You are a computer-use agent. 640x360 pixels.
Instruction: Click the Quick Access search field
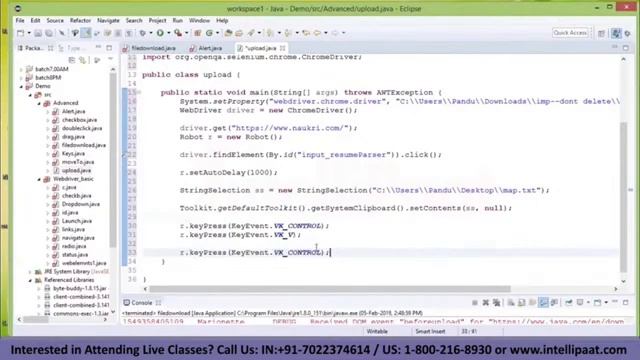[x=570, y=33]
